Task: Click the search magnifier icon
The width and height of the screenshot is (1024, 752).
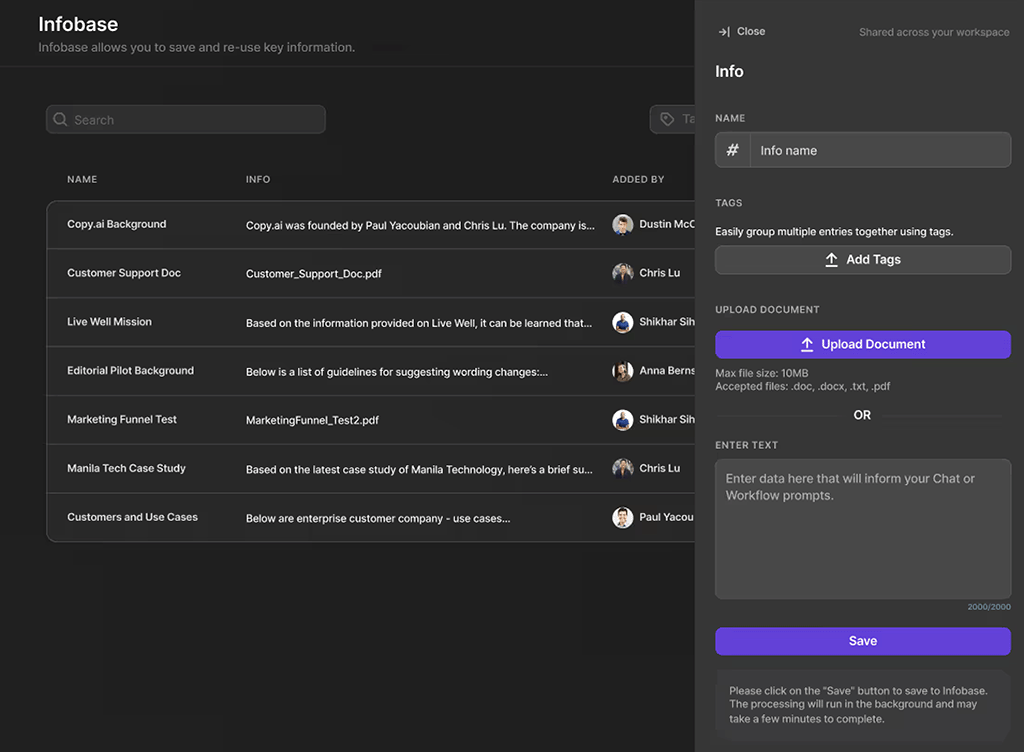Action: (x=60, y=119)
